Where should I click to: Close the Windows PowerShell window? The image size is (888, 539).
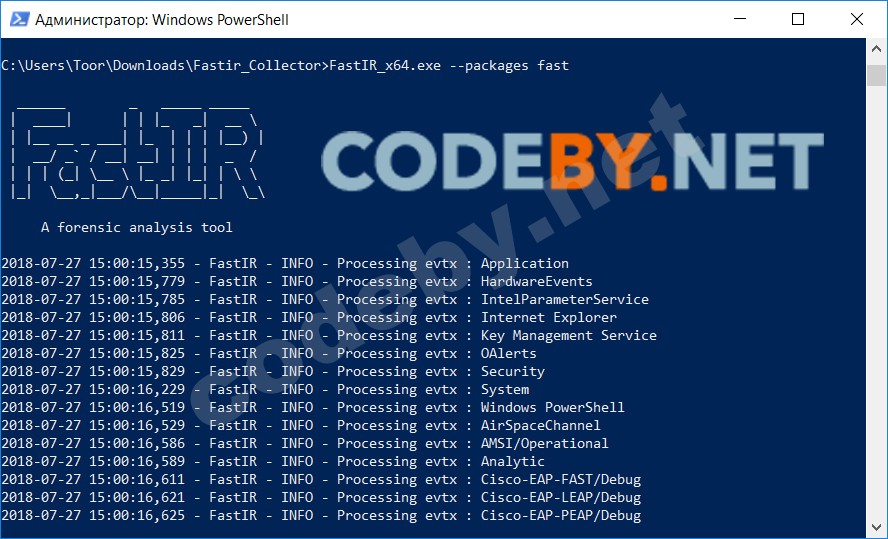coord(857,19)
